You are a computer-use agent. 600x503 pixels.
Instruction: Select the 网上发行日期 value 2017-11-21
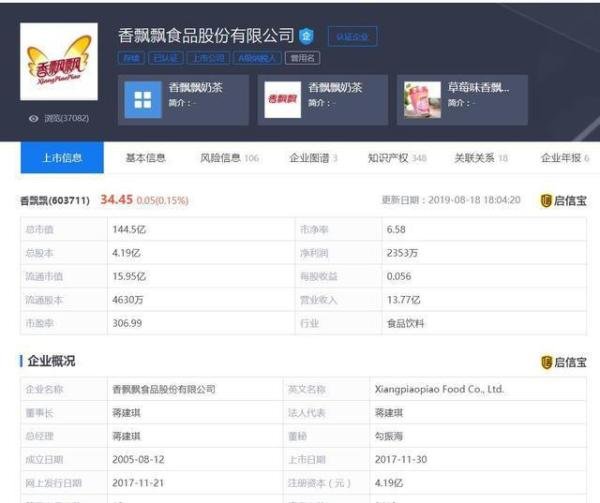coord(138,483)
